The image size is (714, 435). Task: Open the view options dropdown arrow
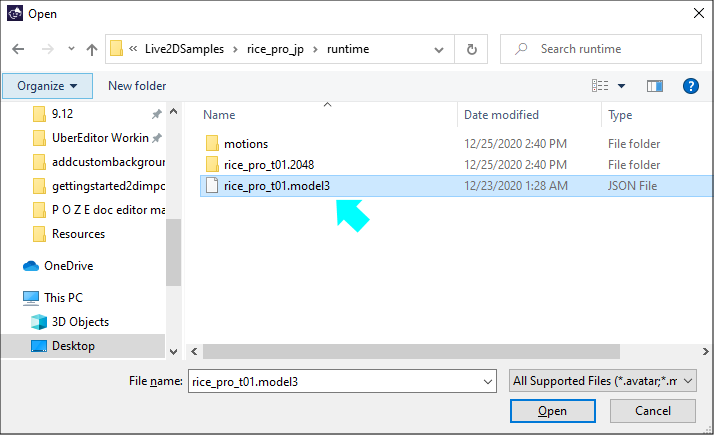[x=621, y=86]
